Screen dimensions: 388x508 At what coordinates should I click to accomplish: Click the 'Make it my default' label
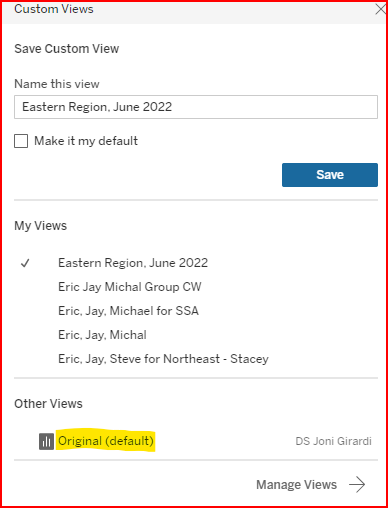86,141
